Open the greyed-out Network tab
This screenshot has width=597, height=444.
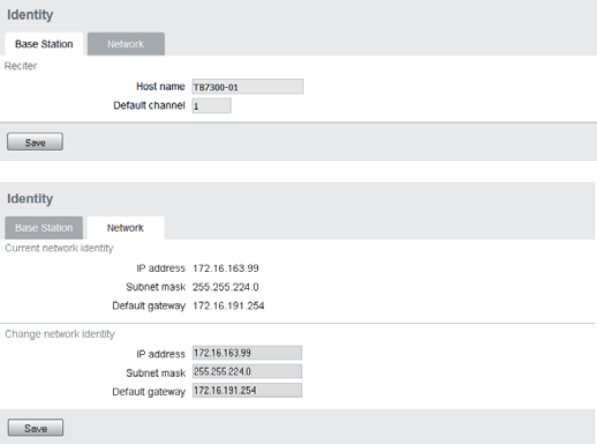126,44
